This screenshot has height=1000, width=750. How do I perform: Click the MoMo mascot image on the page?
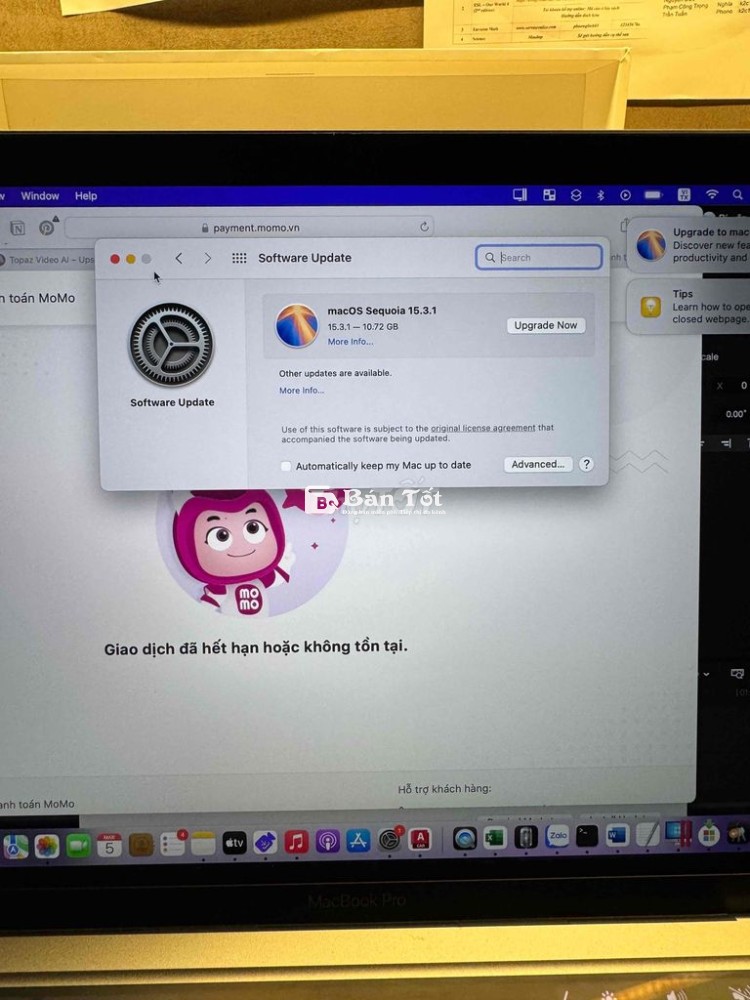(x=252, y=552)
